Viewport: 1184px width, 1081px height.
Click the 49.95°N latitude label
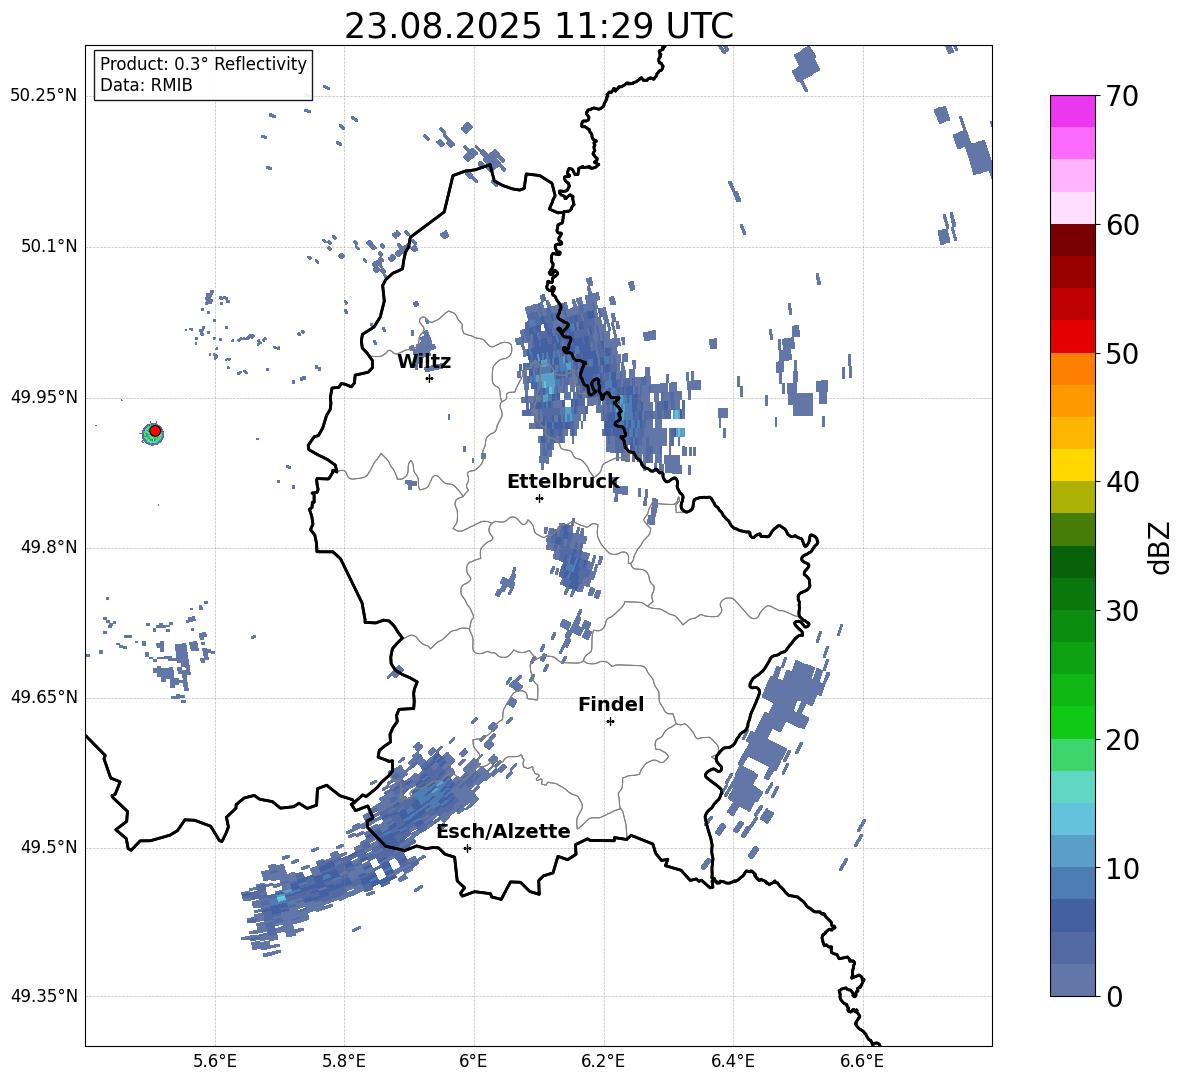pyautogui.click(x=44, y=396)
